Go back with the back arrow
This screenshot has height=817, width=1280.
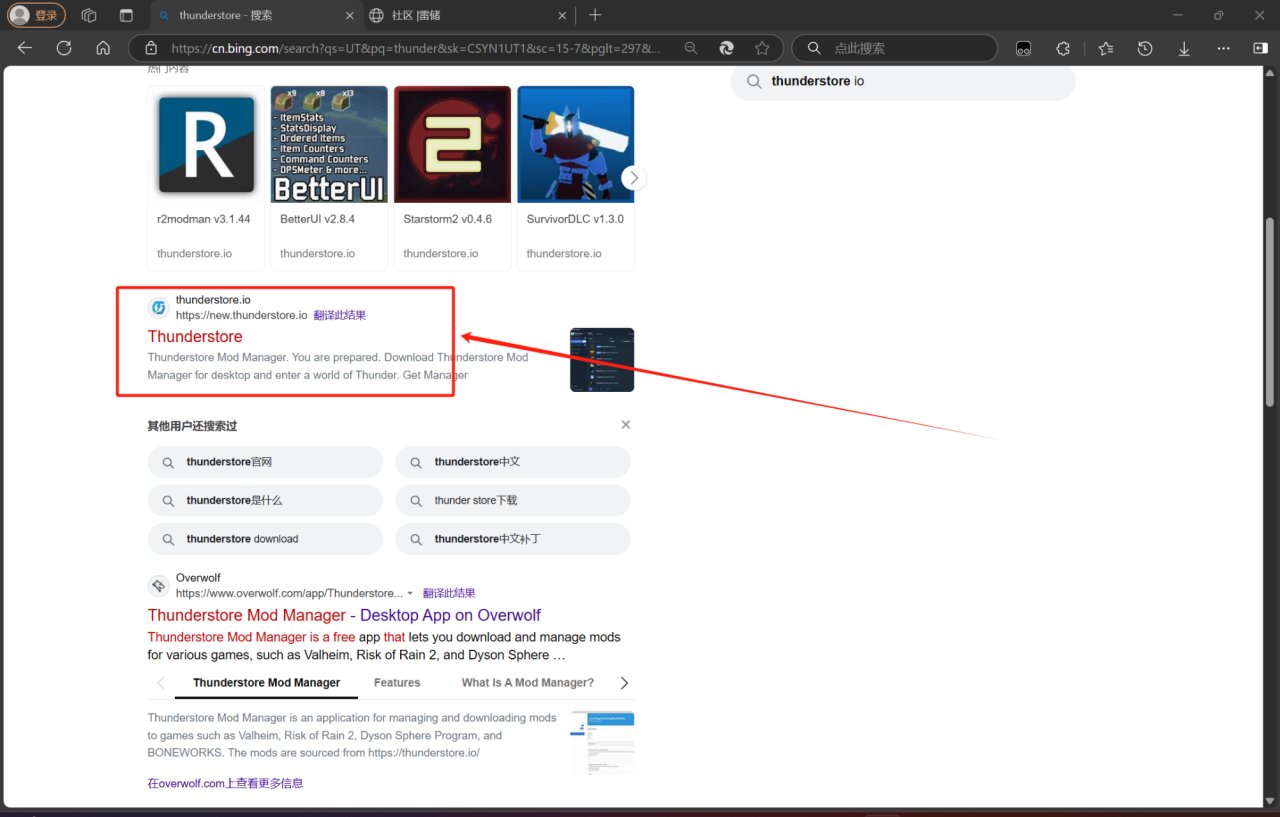25,48
